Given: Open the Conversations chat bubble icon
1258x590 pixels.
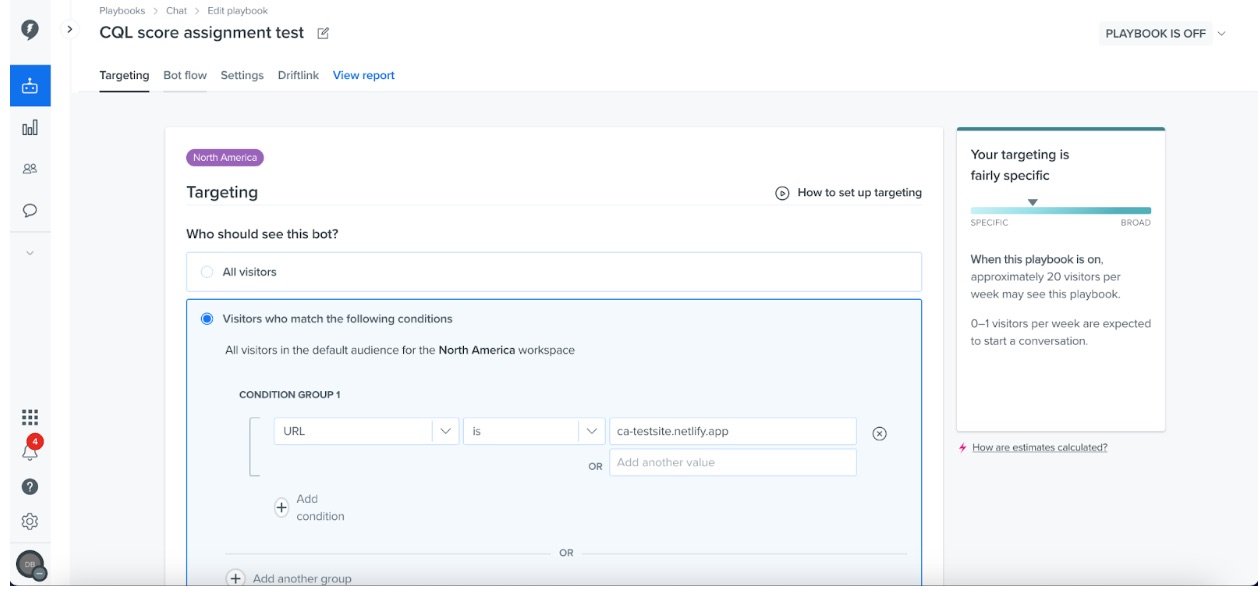Looking at the screenshot, I should [30, 211].
